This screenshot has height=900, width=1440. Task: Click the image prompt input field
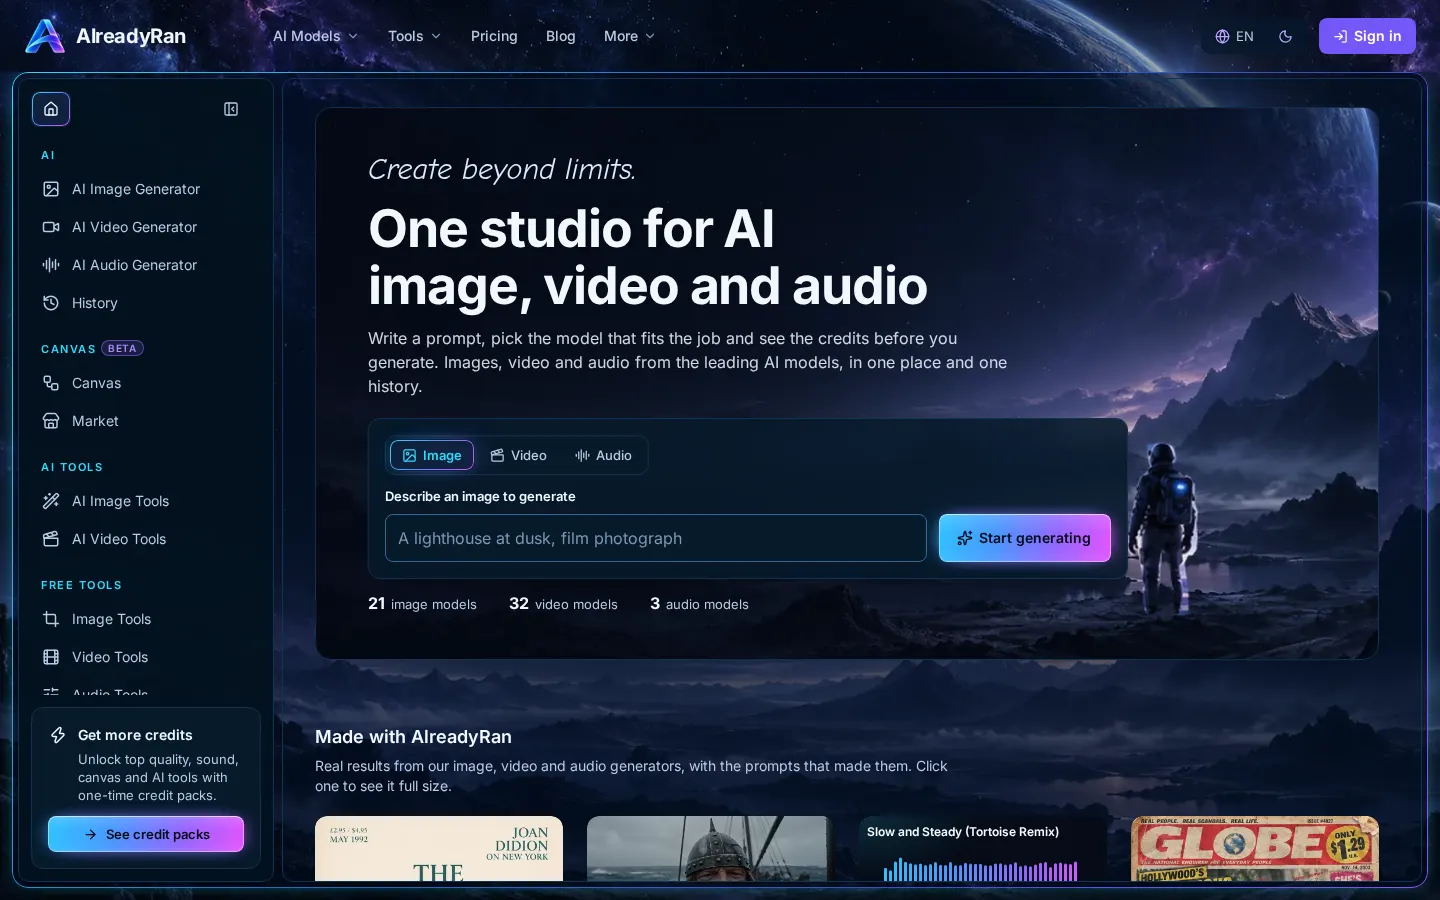pyautogui.click(x=656, y=538)
